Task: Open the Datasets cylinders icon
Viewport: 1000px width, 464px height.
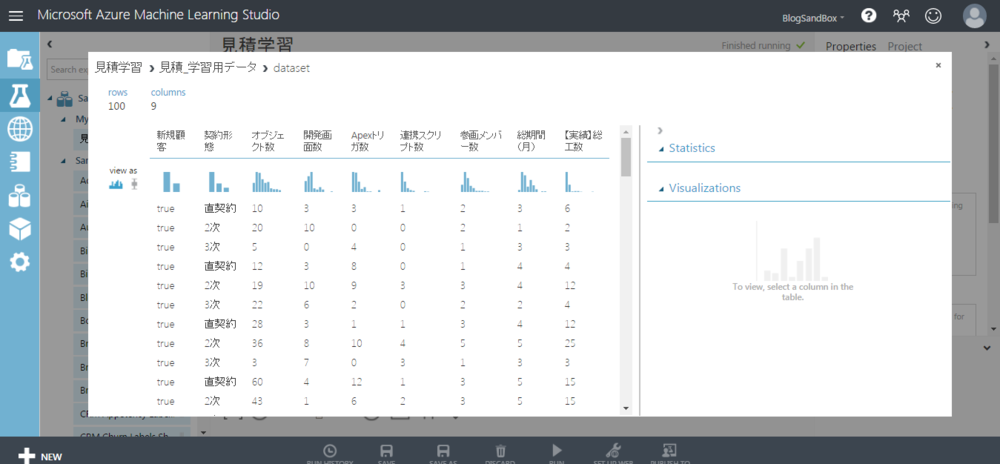Action: coord(19,196)
